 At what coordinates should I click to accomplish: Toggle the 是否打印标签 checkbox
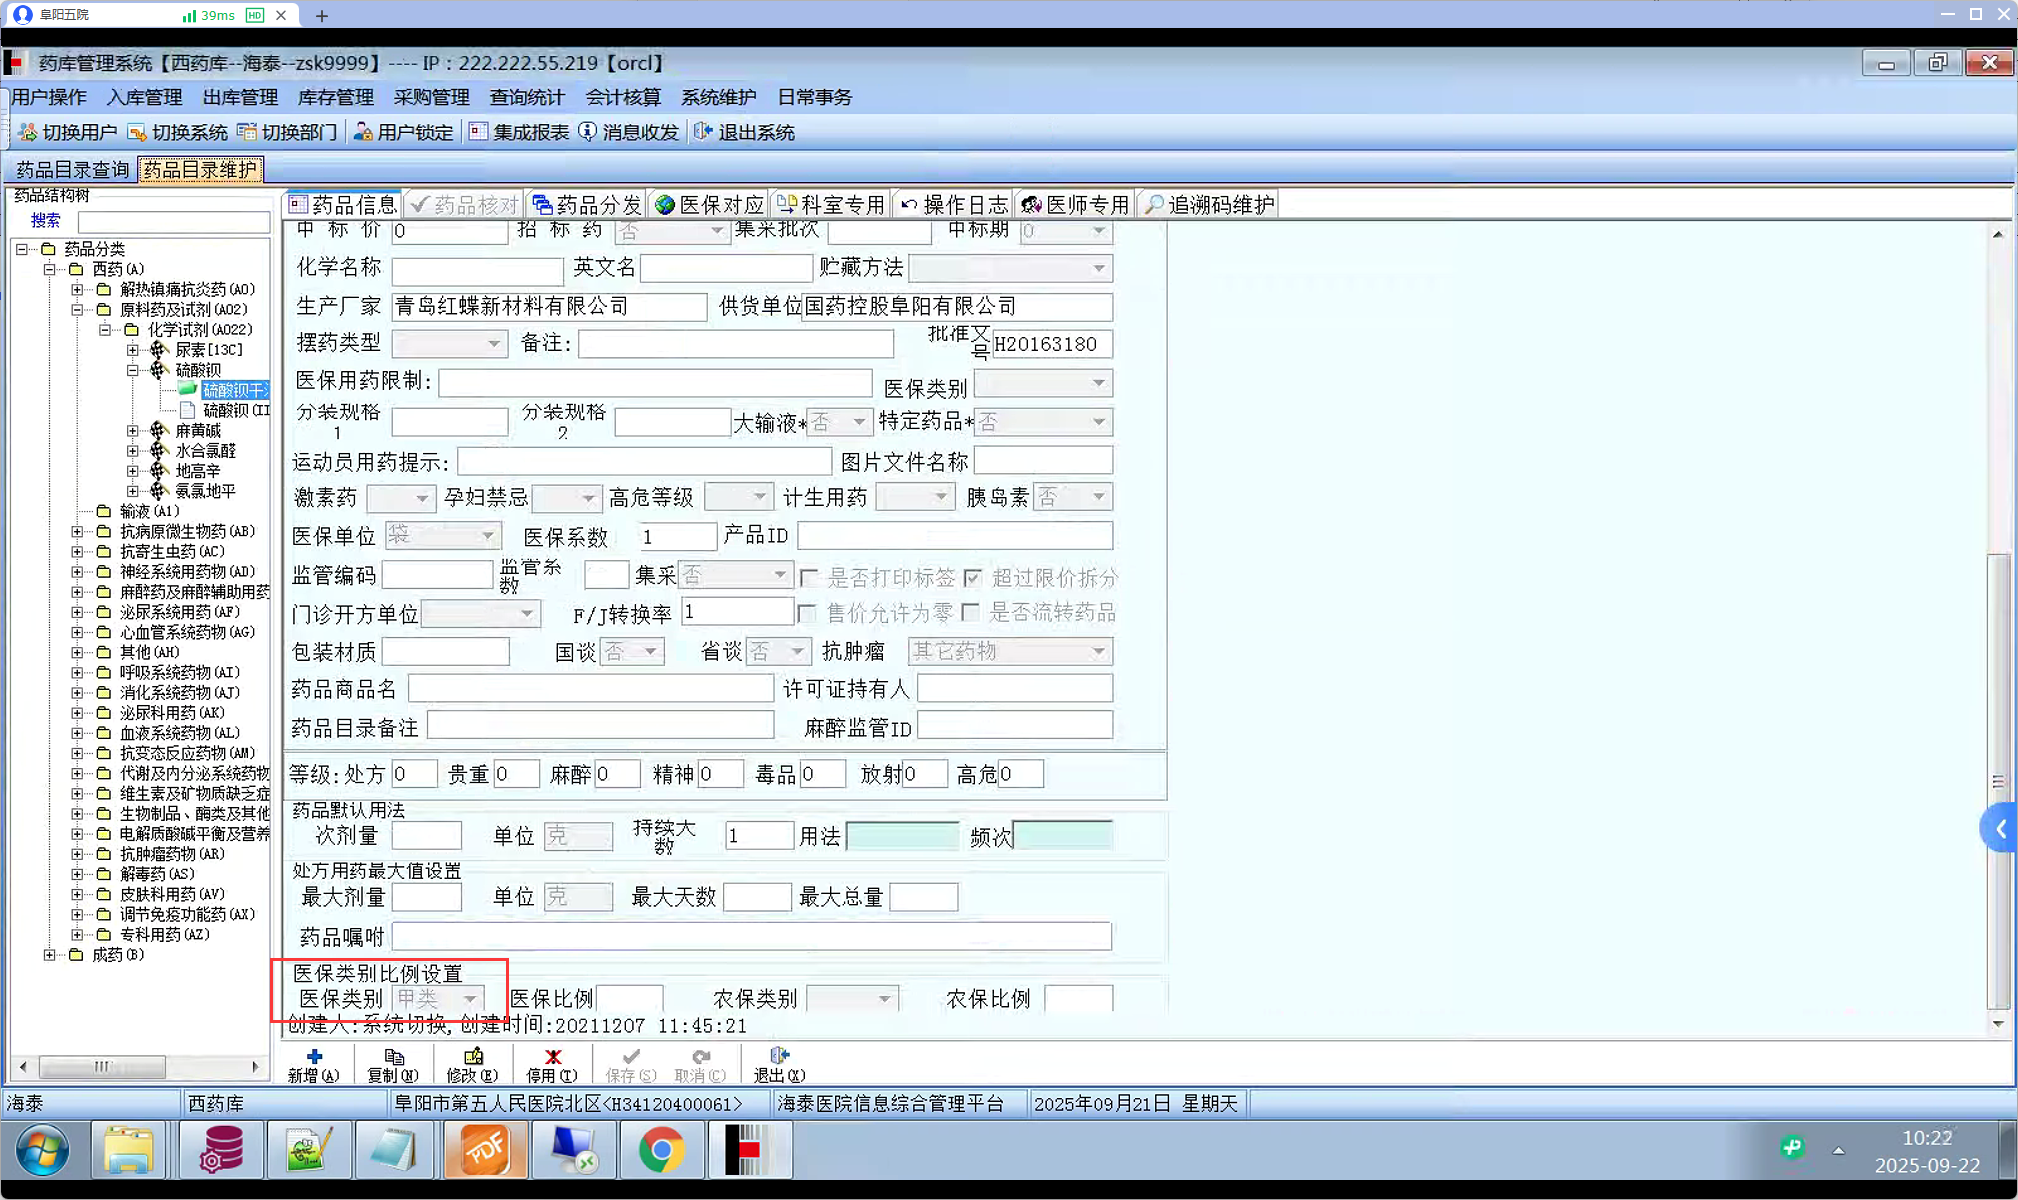[x=809, y=578]
